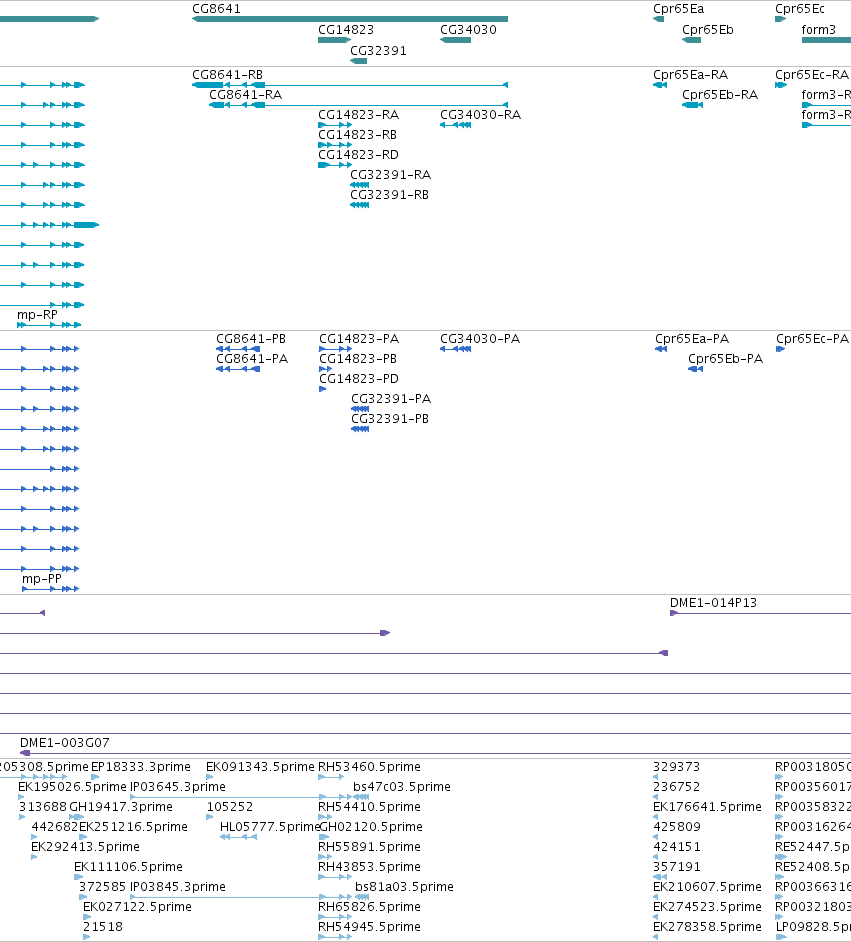Click the Cpr65Ec-PA protein
This screenshot has height=942, width=851.
781,349
